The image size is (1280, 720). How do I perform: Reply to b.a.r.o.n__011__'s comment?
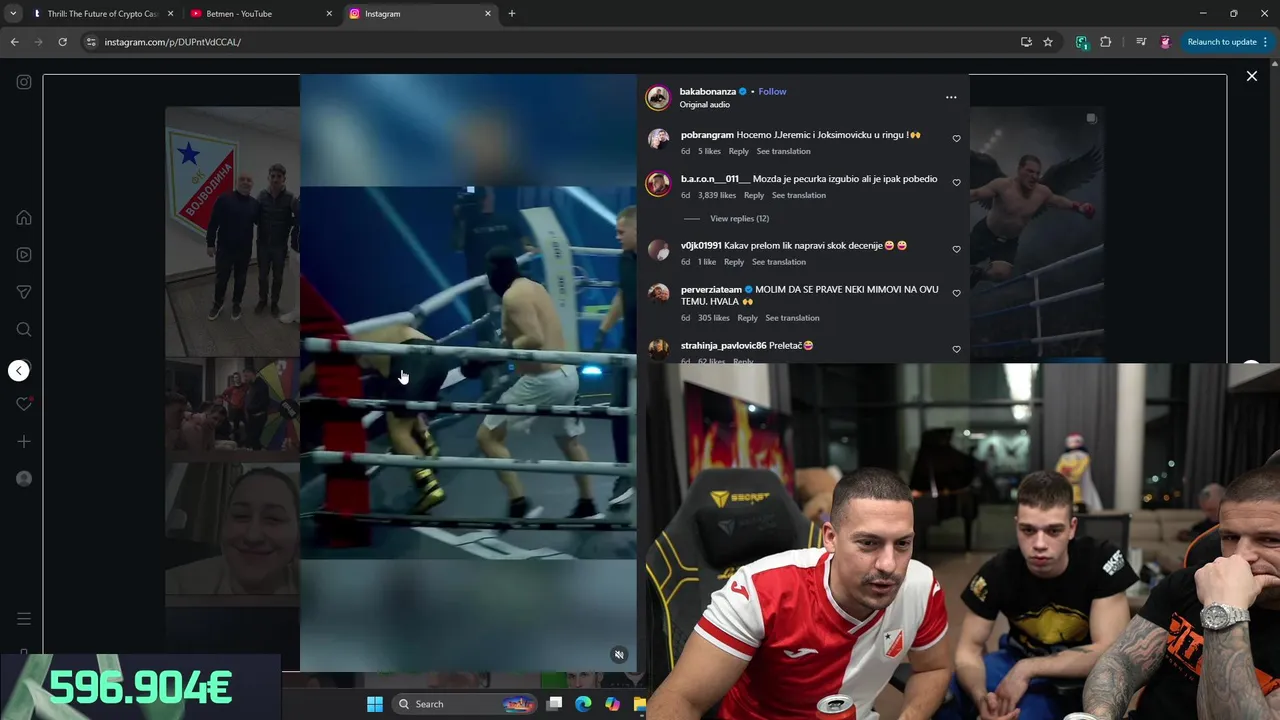[x=754, y=195]
